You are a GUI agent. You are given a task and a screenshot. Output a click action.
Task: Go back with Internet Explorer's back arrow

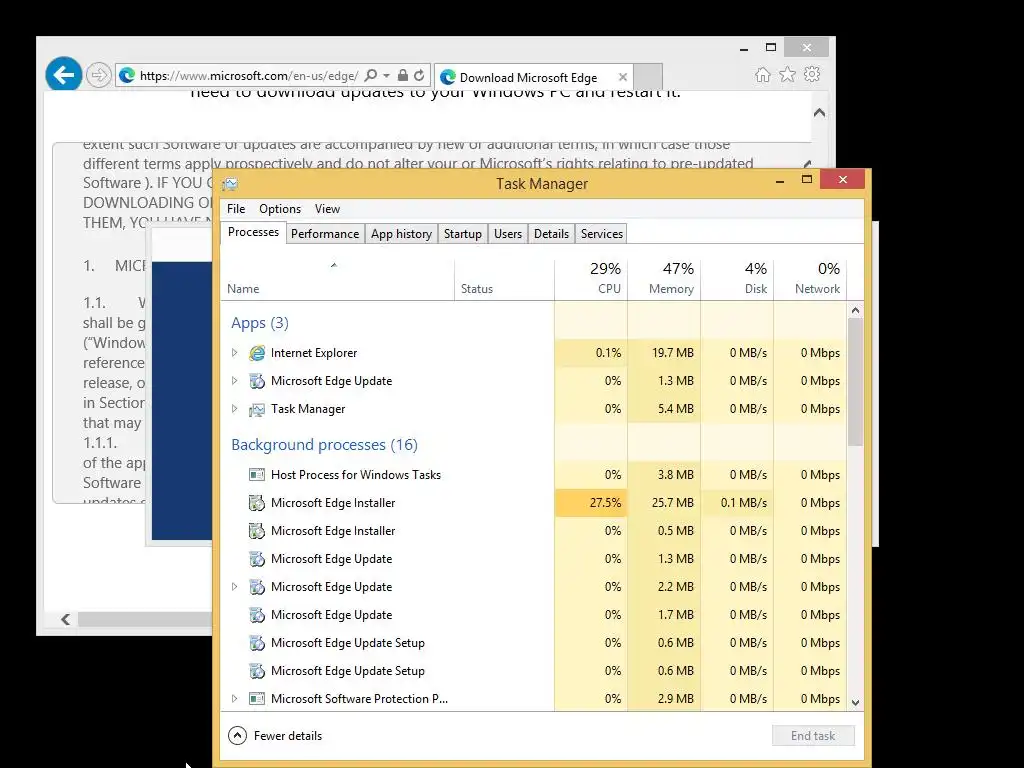pyautogui.click(x=63, y=74)
